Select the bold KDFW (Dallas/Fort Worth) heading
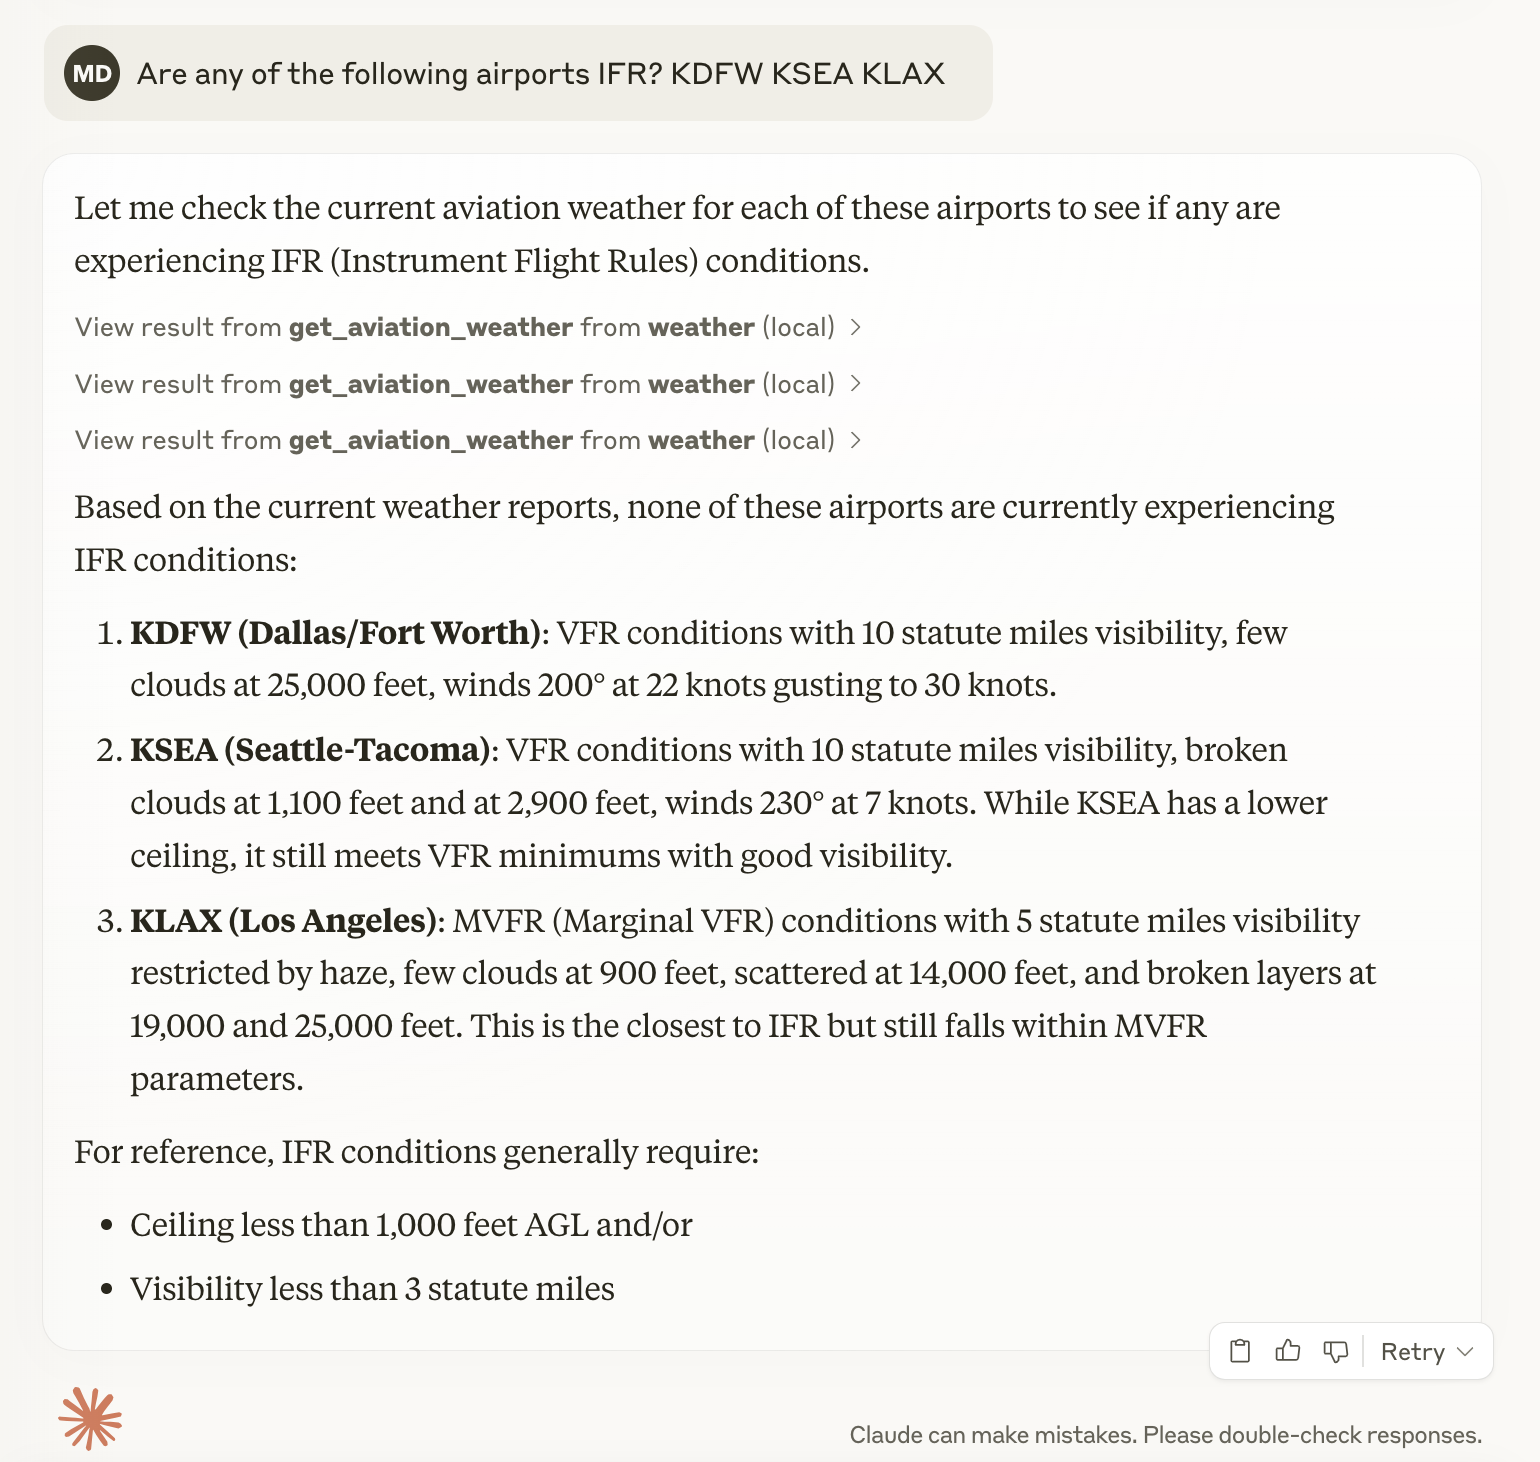 coord(335,633)
